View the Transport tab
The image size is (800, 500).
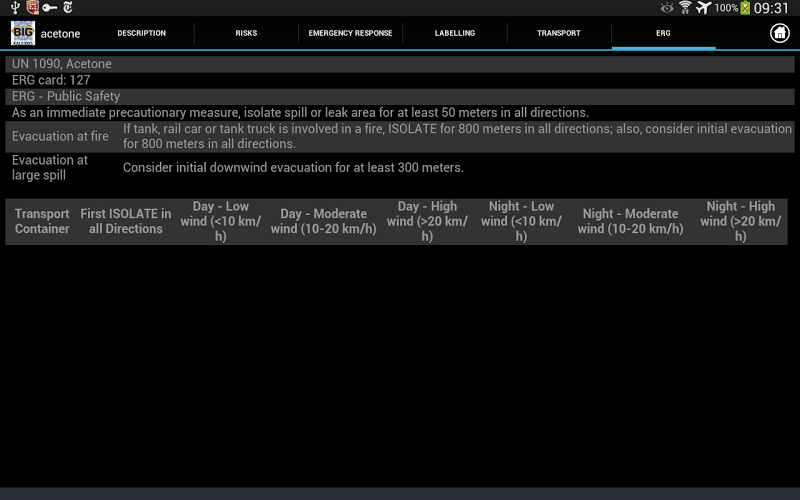tap(559, 33)
